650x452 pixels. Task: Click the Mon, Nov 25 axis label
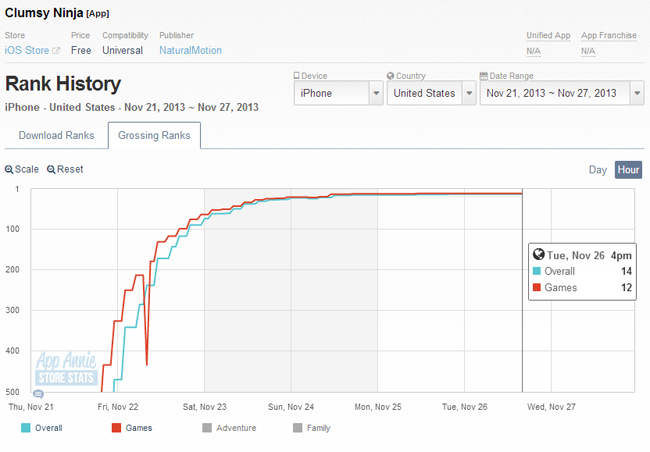click(x=378, y=407)
